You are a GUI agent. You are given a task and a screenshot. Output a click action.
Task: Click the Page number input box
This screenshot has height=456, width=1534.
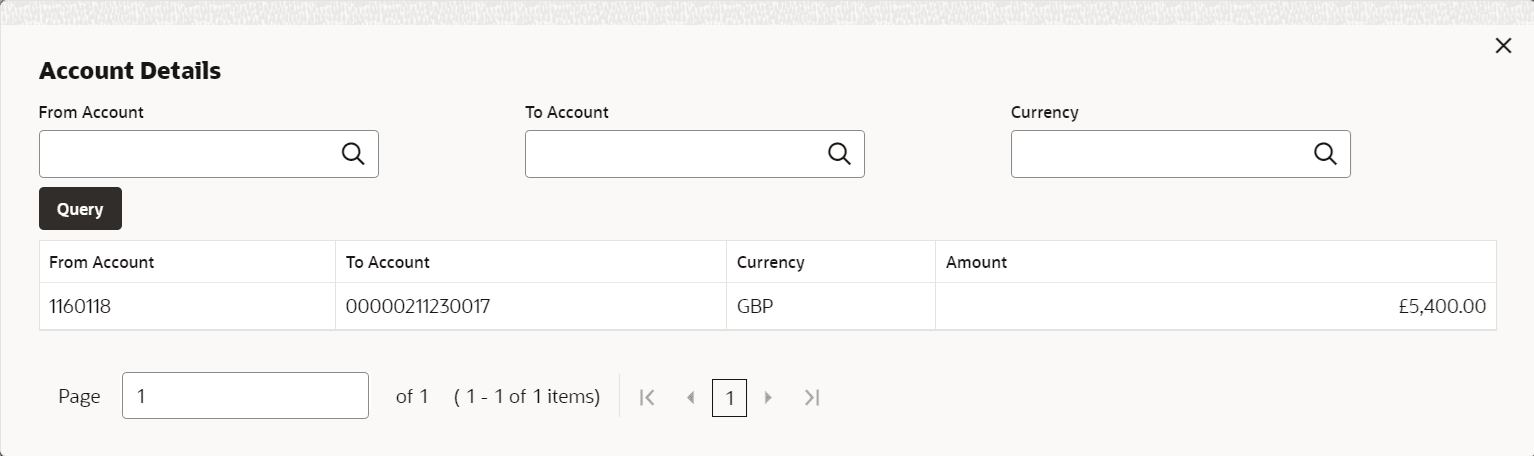[x=245, y=396]
